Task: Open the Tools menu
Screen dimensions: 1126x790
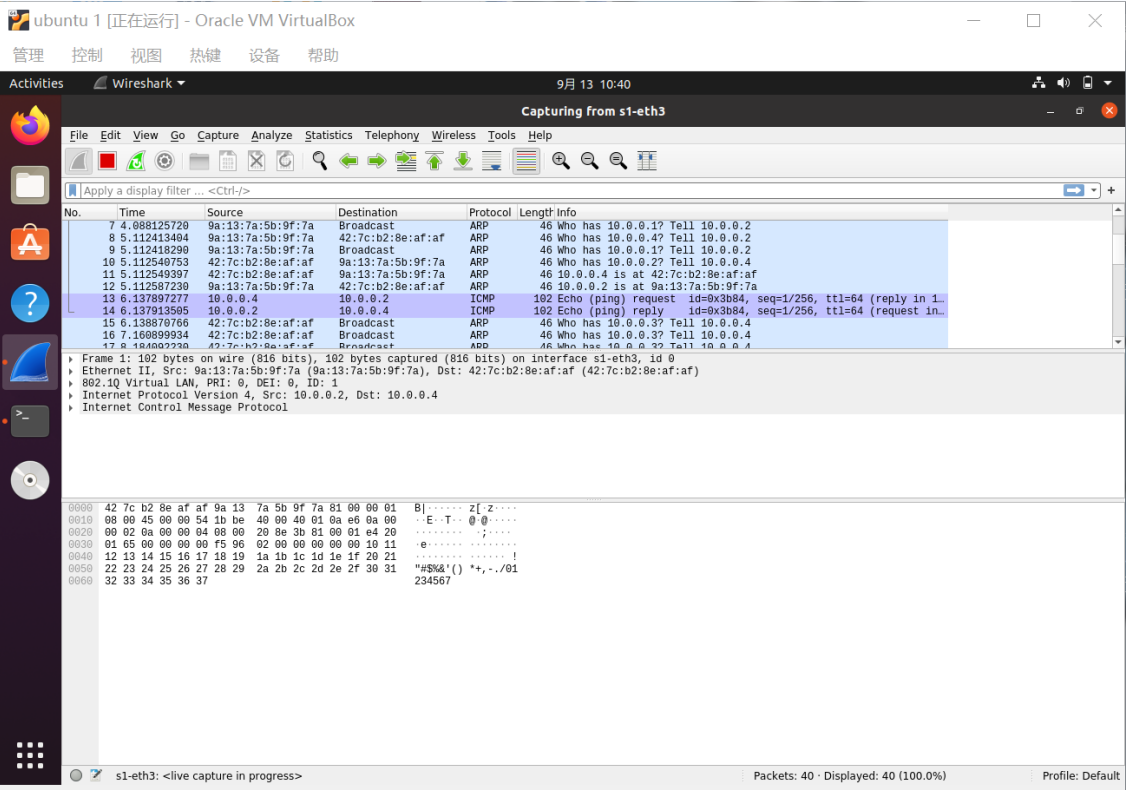Action: tap(501, 135)
